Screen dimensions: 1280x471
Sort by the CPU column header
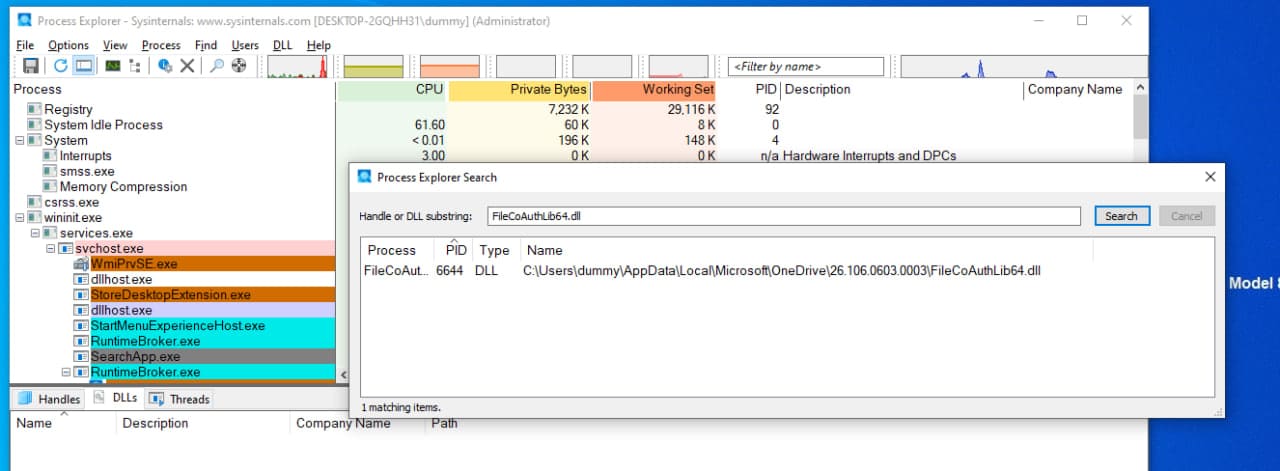coord(392,90)
